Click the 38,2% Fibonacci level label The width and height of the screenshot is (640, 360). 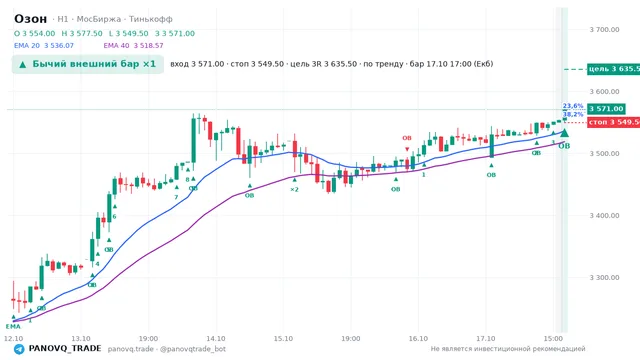click(573, 114)
